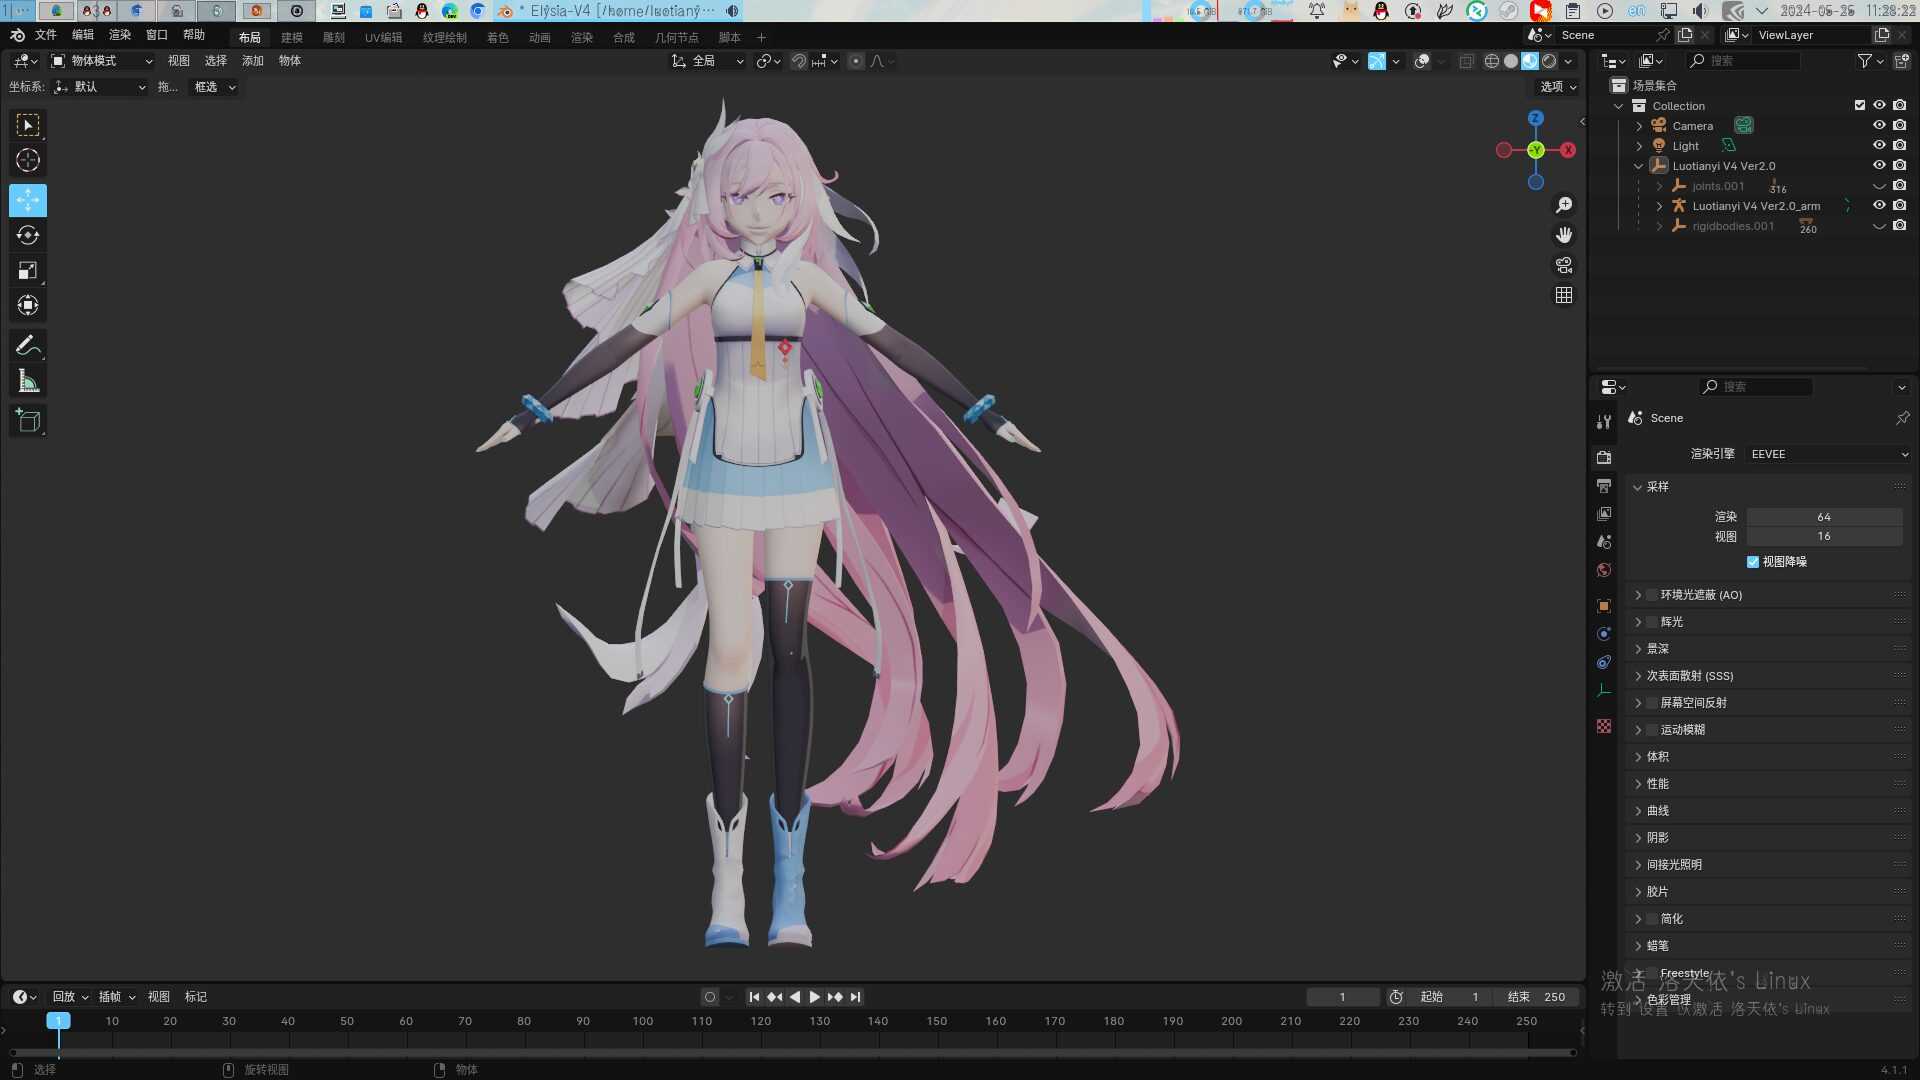Viewport: 1920px width, 1080px height.
Task: Select the Add Cube tool
Action: [28, 421]
